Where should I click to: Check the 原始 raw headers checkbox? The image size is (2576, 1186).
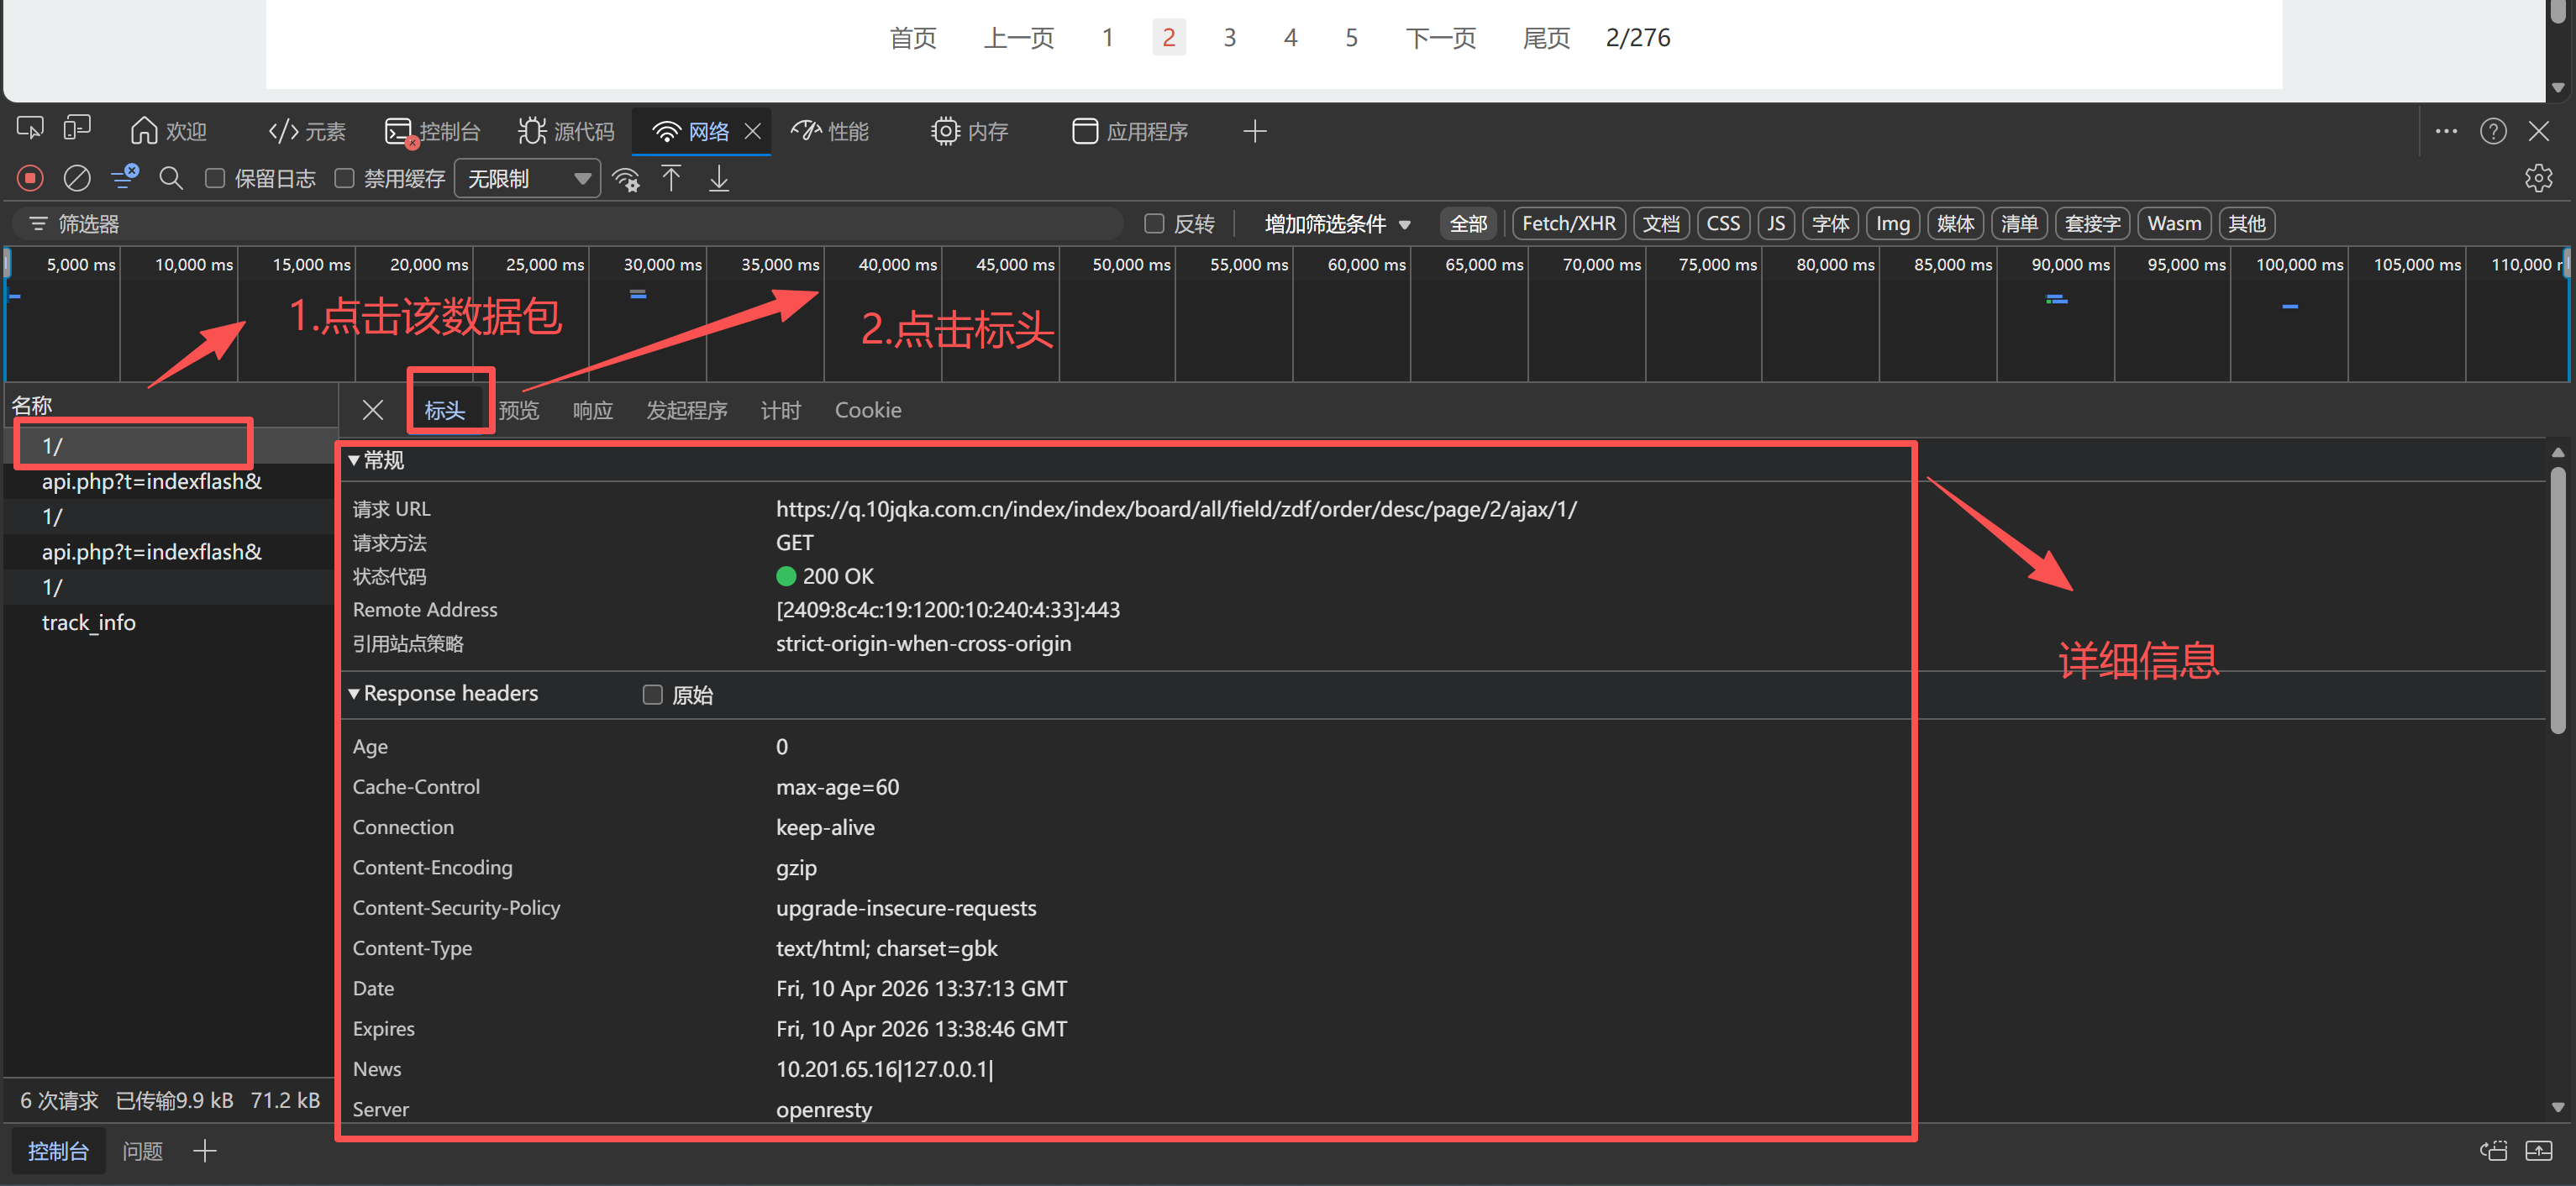coord(653,694)
